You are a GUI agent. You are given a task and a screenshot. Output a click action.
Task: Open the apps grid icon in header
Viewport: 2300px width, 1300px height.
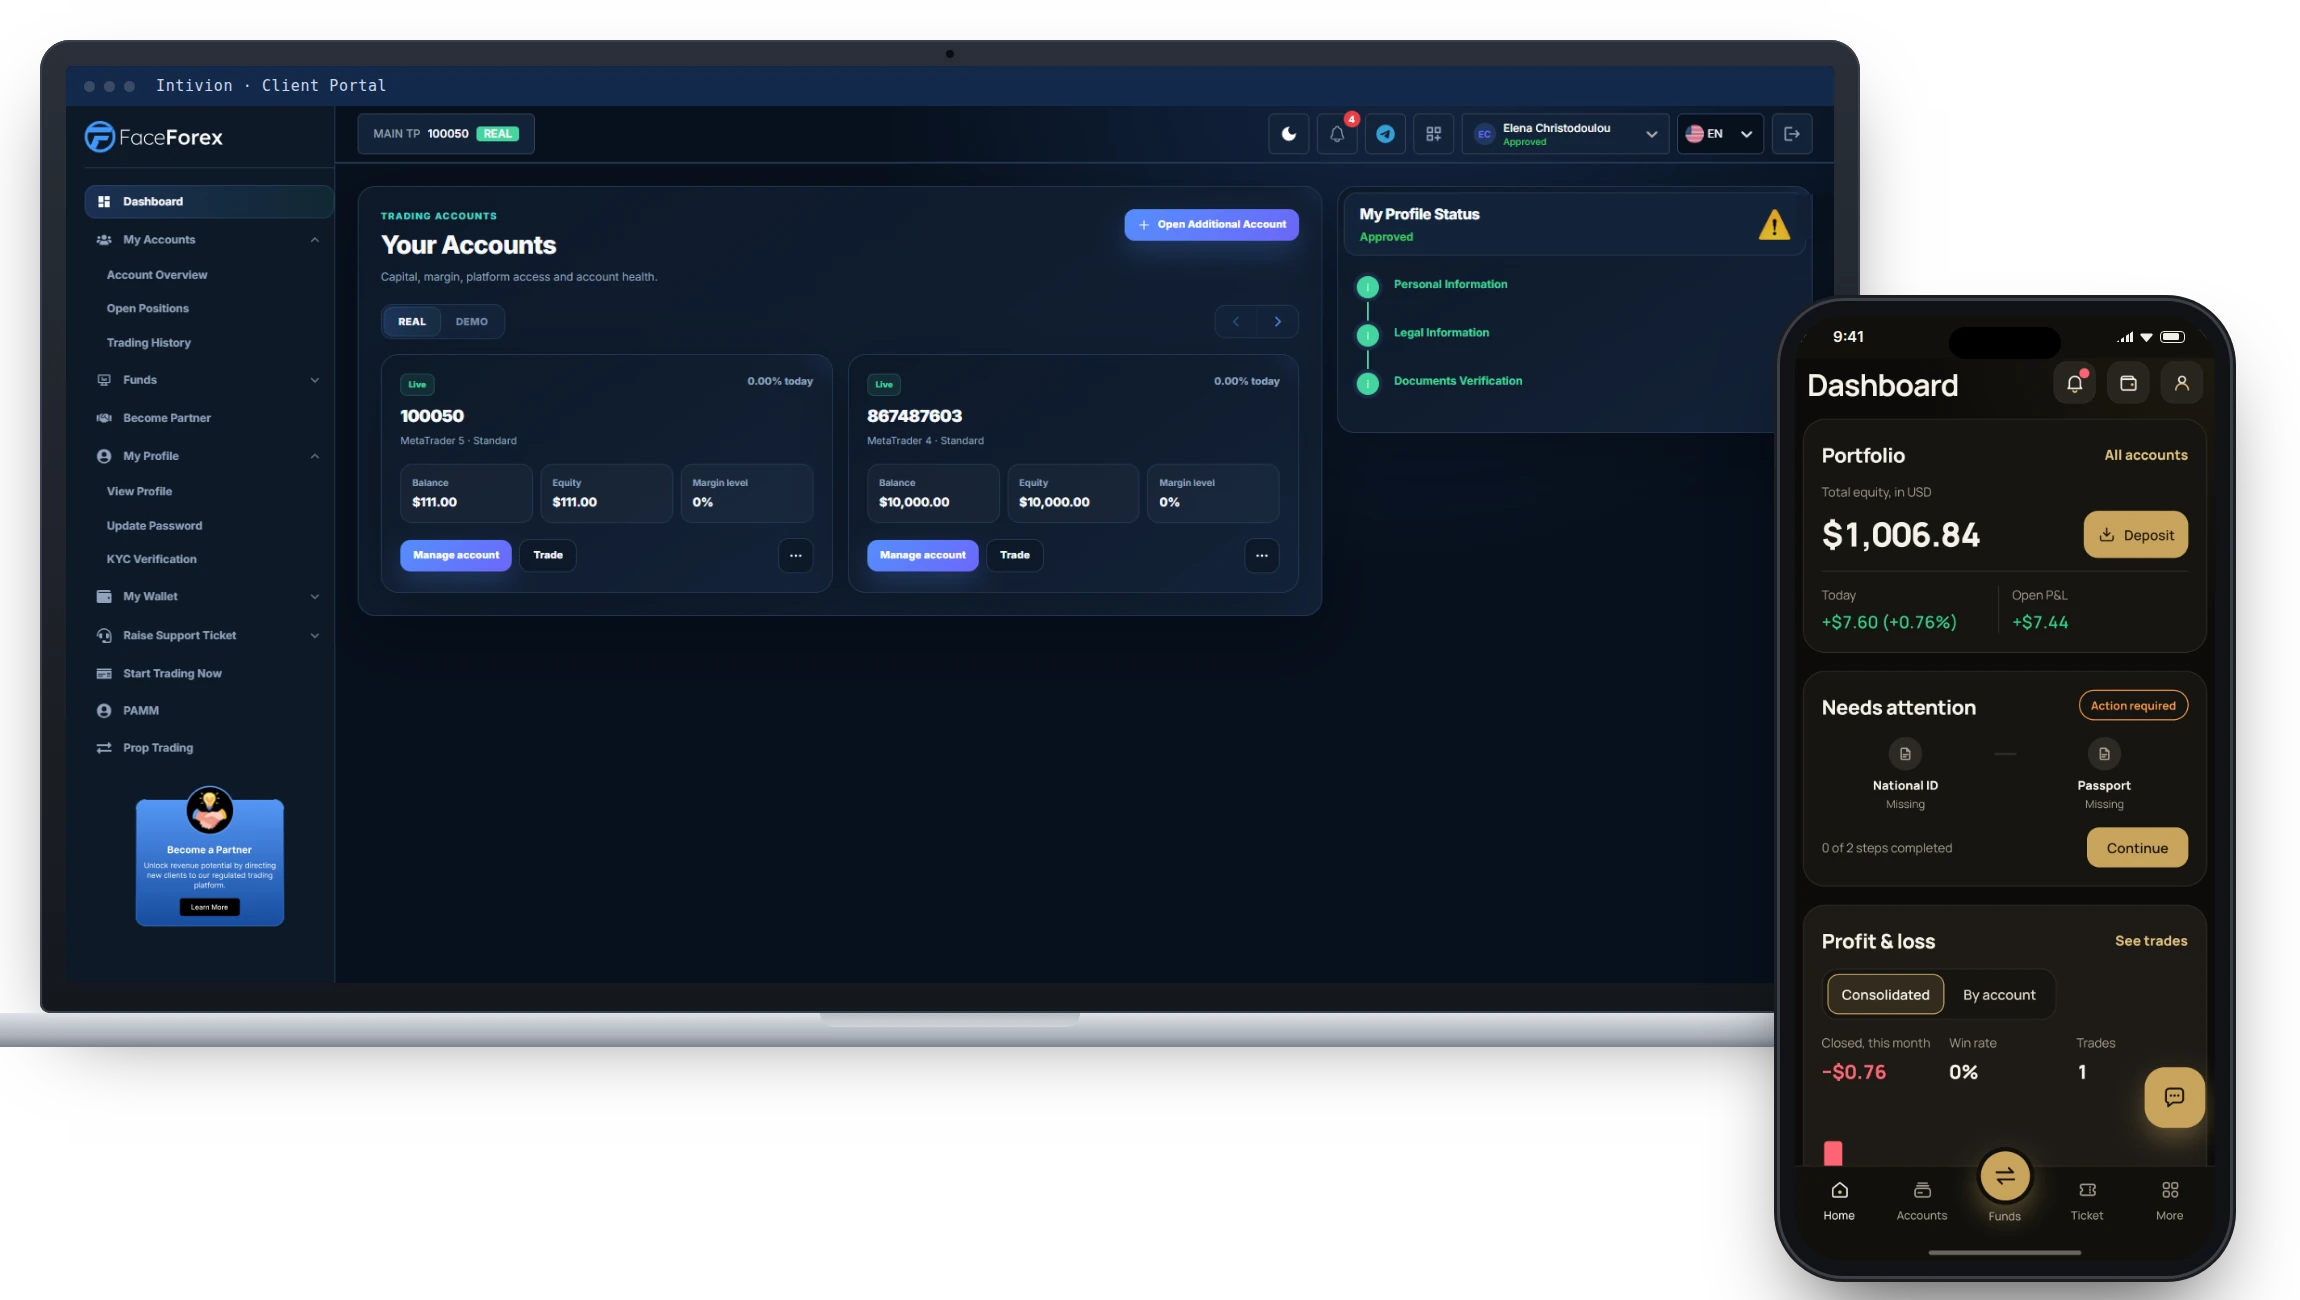coord(1433,134)
